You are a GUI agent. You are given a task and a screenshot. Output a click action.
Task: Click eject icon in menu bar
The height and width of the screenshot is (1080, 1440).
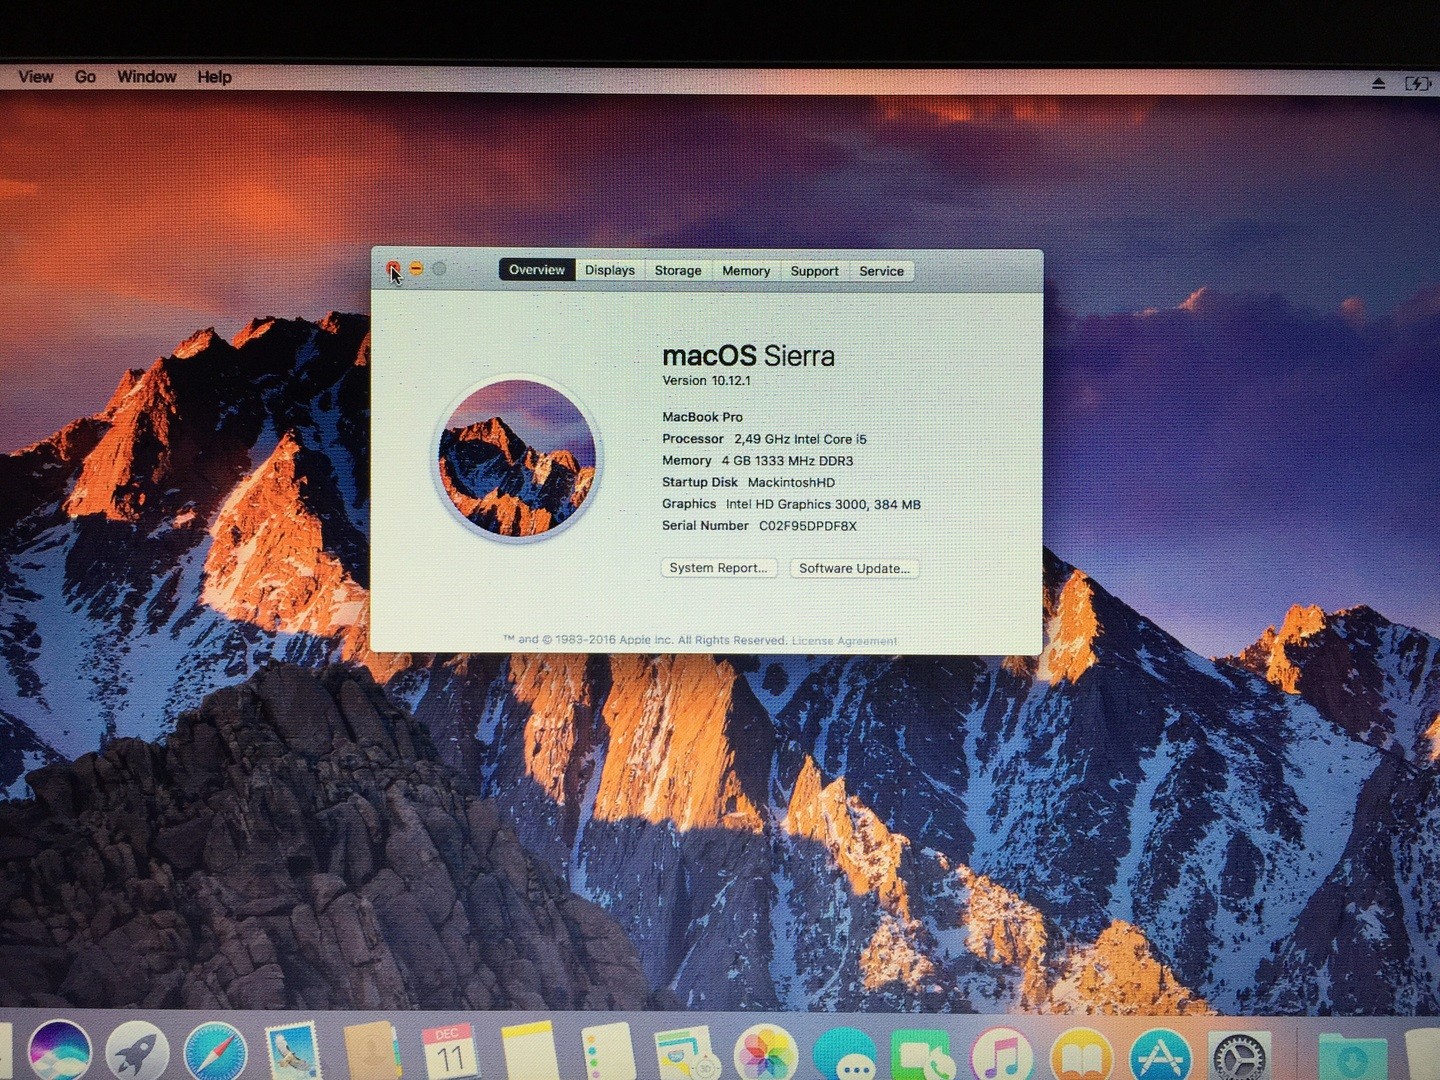tap(1379, 84)
